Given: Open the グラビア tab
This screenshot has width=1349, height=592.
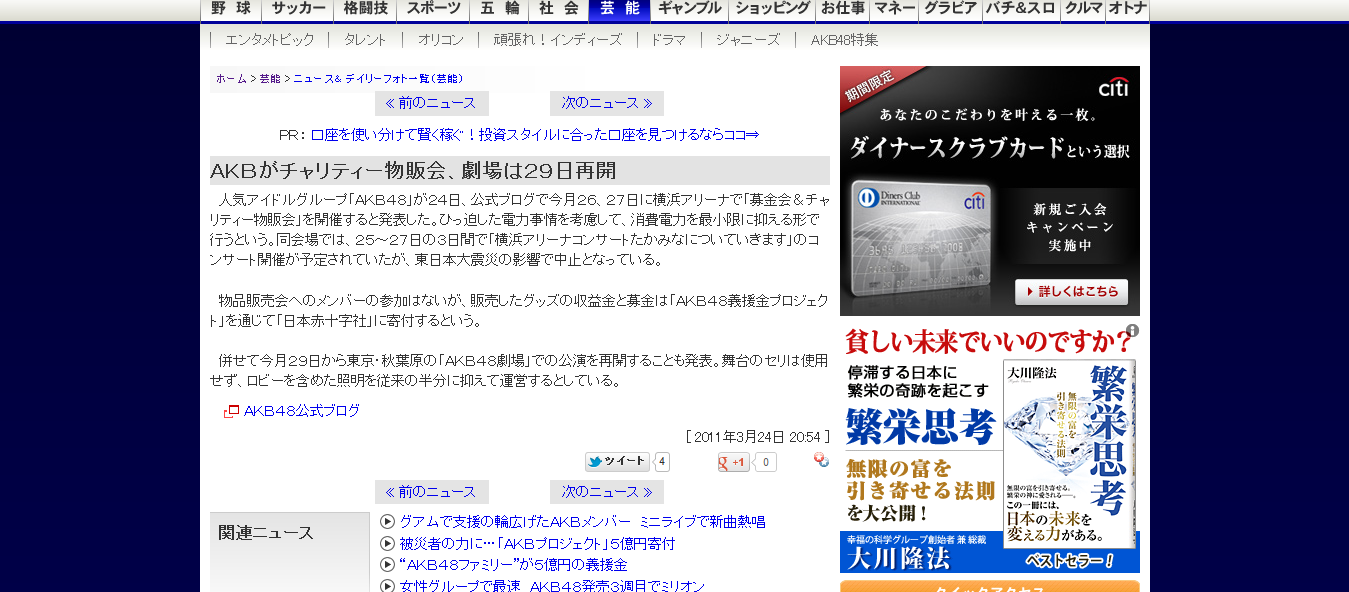Looking at the screenshot, I should pyautogui.click(x=951, y=10).
